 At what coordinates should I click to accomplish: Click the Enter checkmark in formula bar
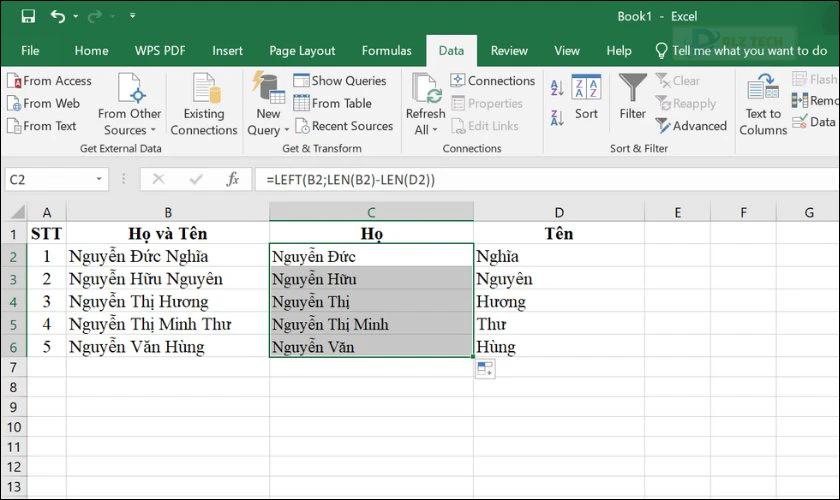click(x=196, y=179)
